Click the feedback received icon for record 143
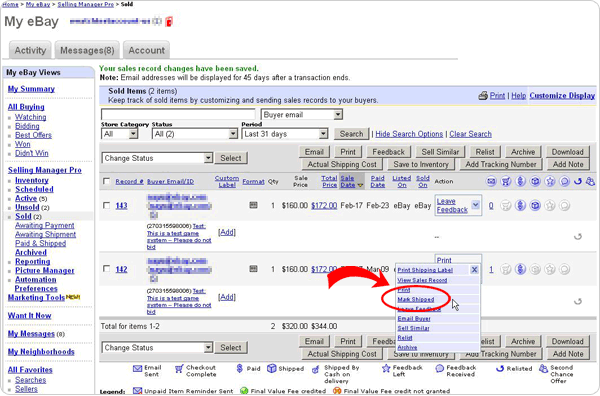Image resolution: width=600 pixels, height=396 pixels. coord(564,205)
